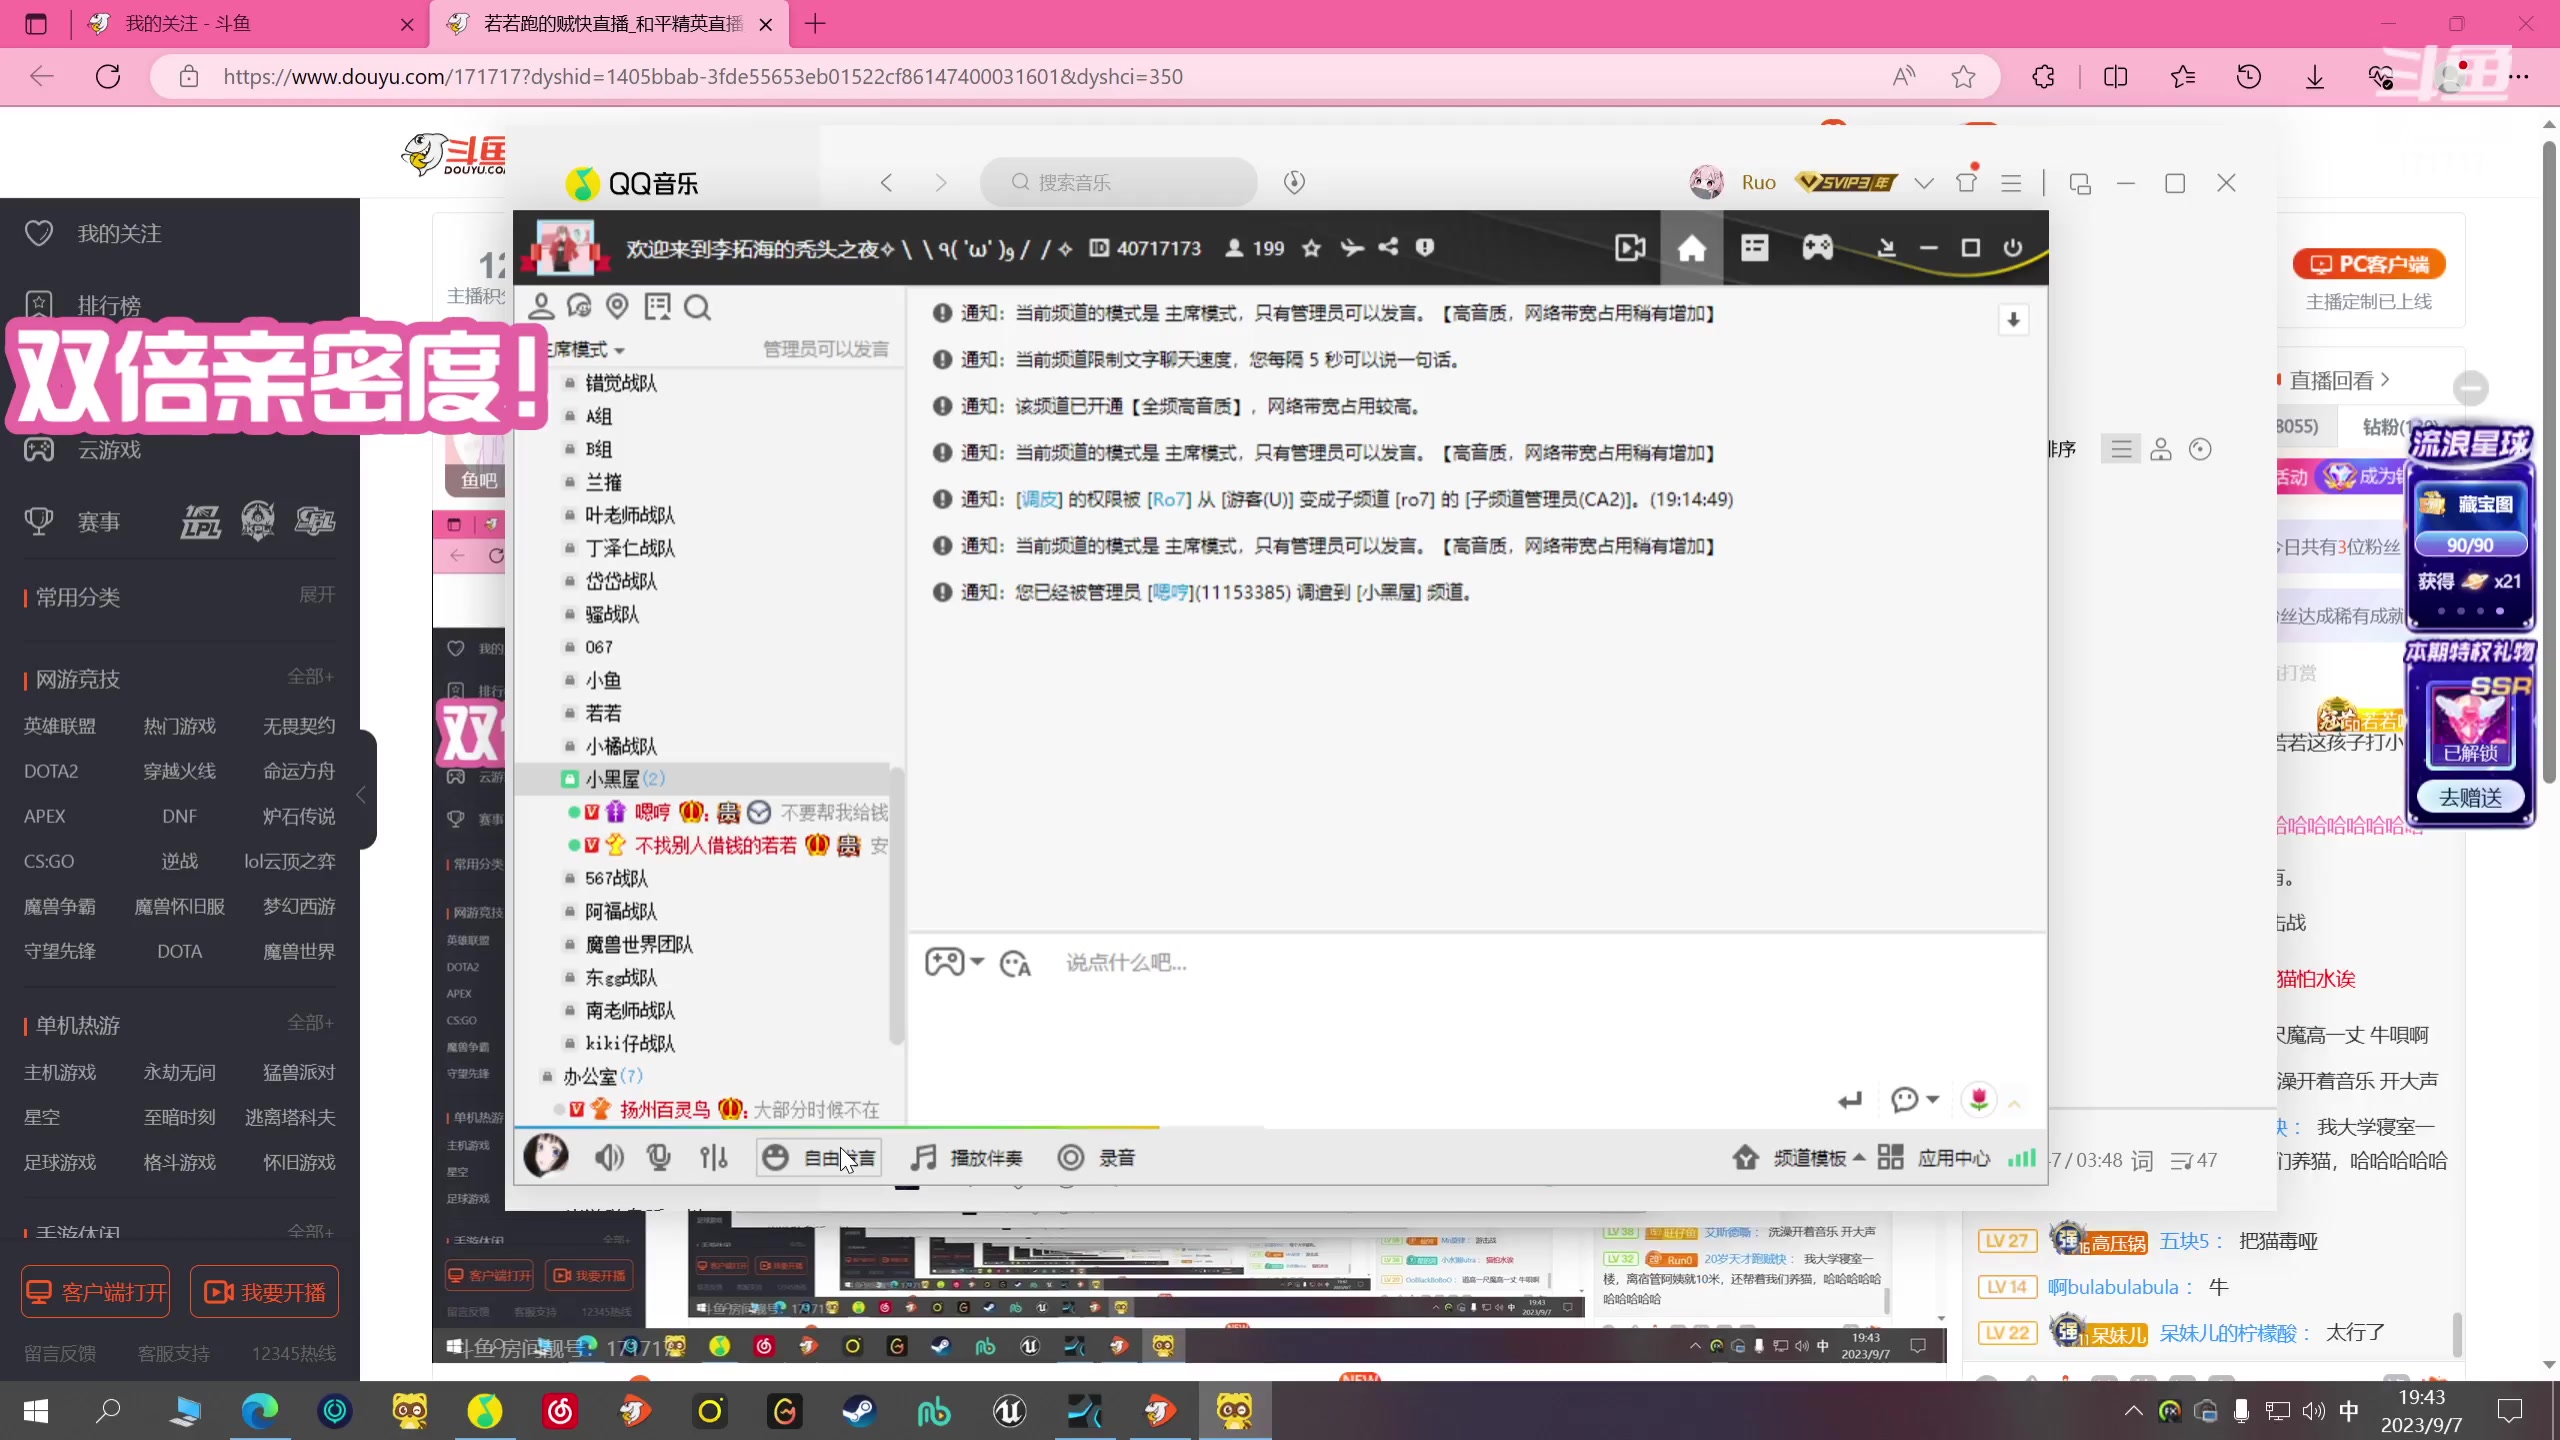Search the channel list with magnifier icon
Image resolution: width=2560 pixels, height=1440 pixels.
(697, 307)
